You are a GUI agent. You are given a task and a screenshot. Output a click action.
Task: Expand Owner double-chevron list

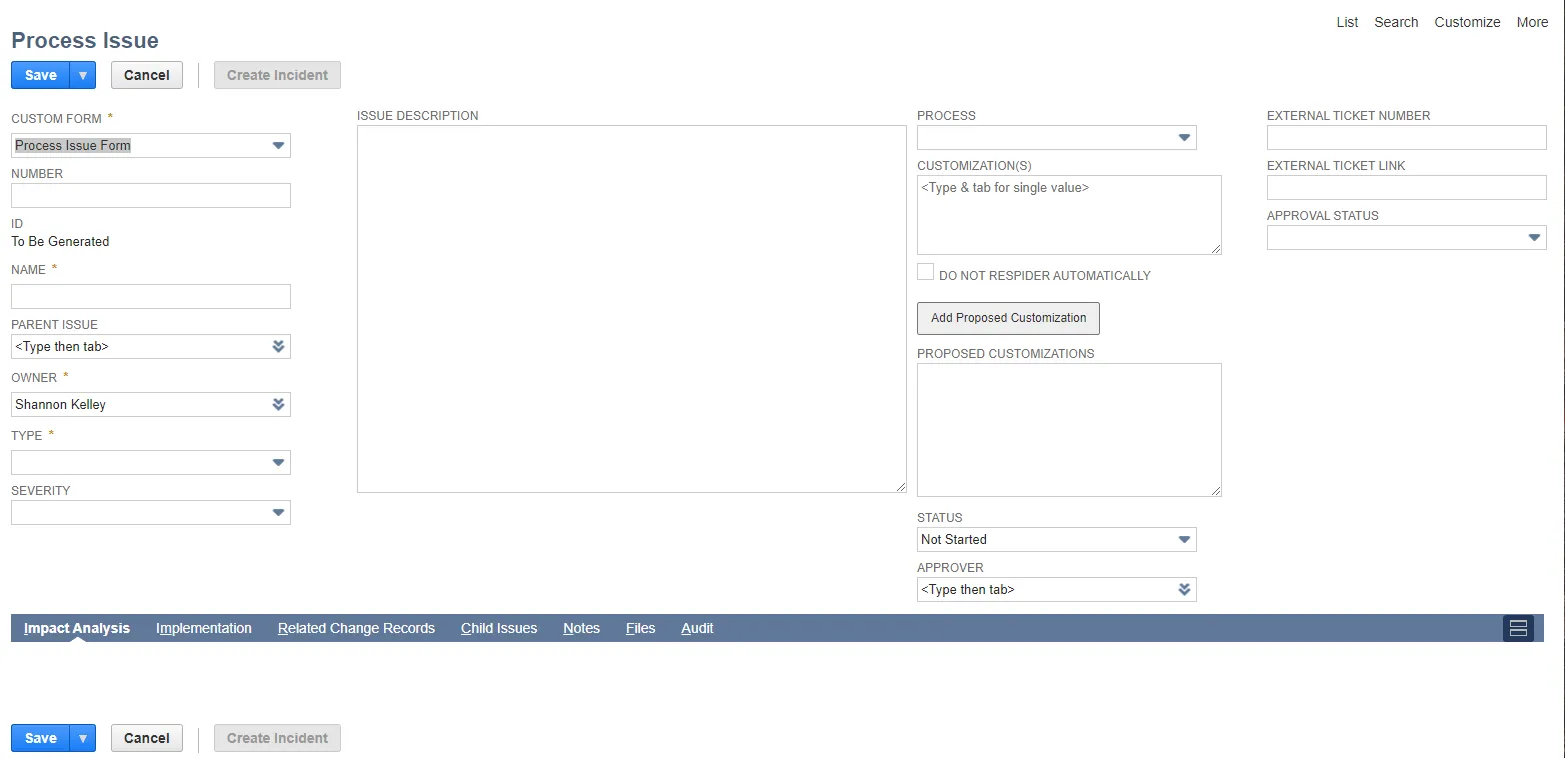pyautogui.click(x=279, y=404)
